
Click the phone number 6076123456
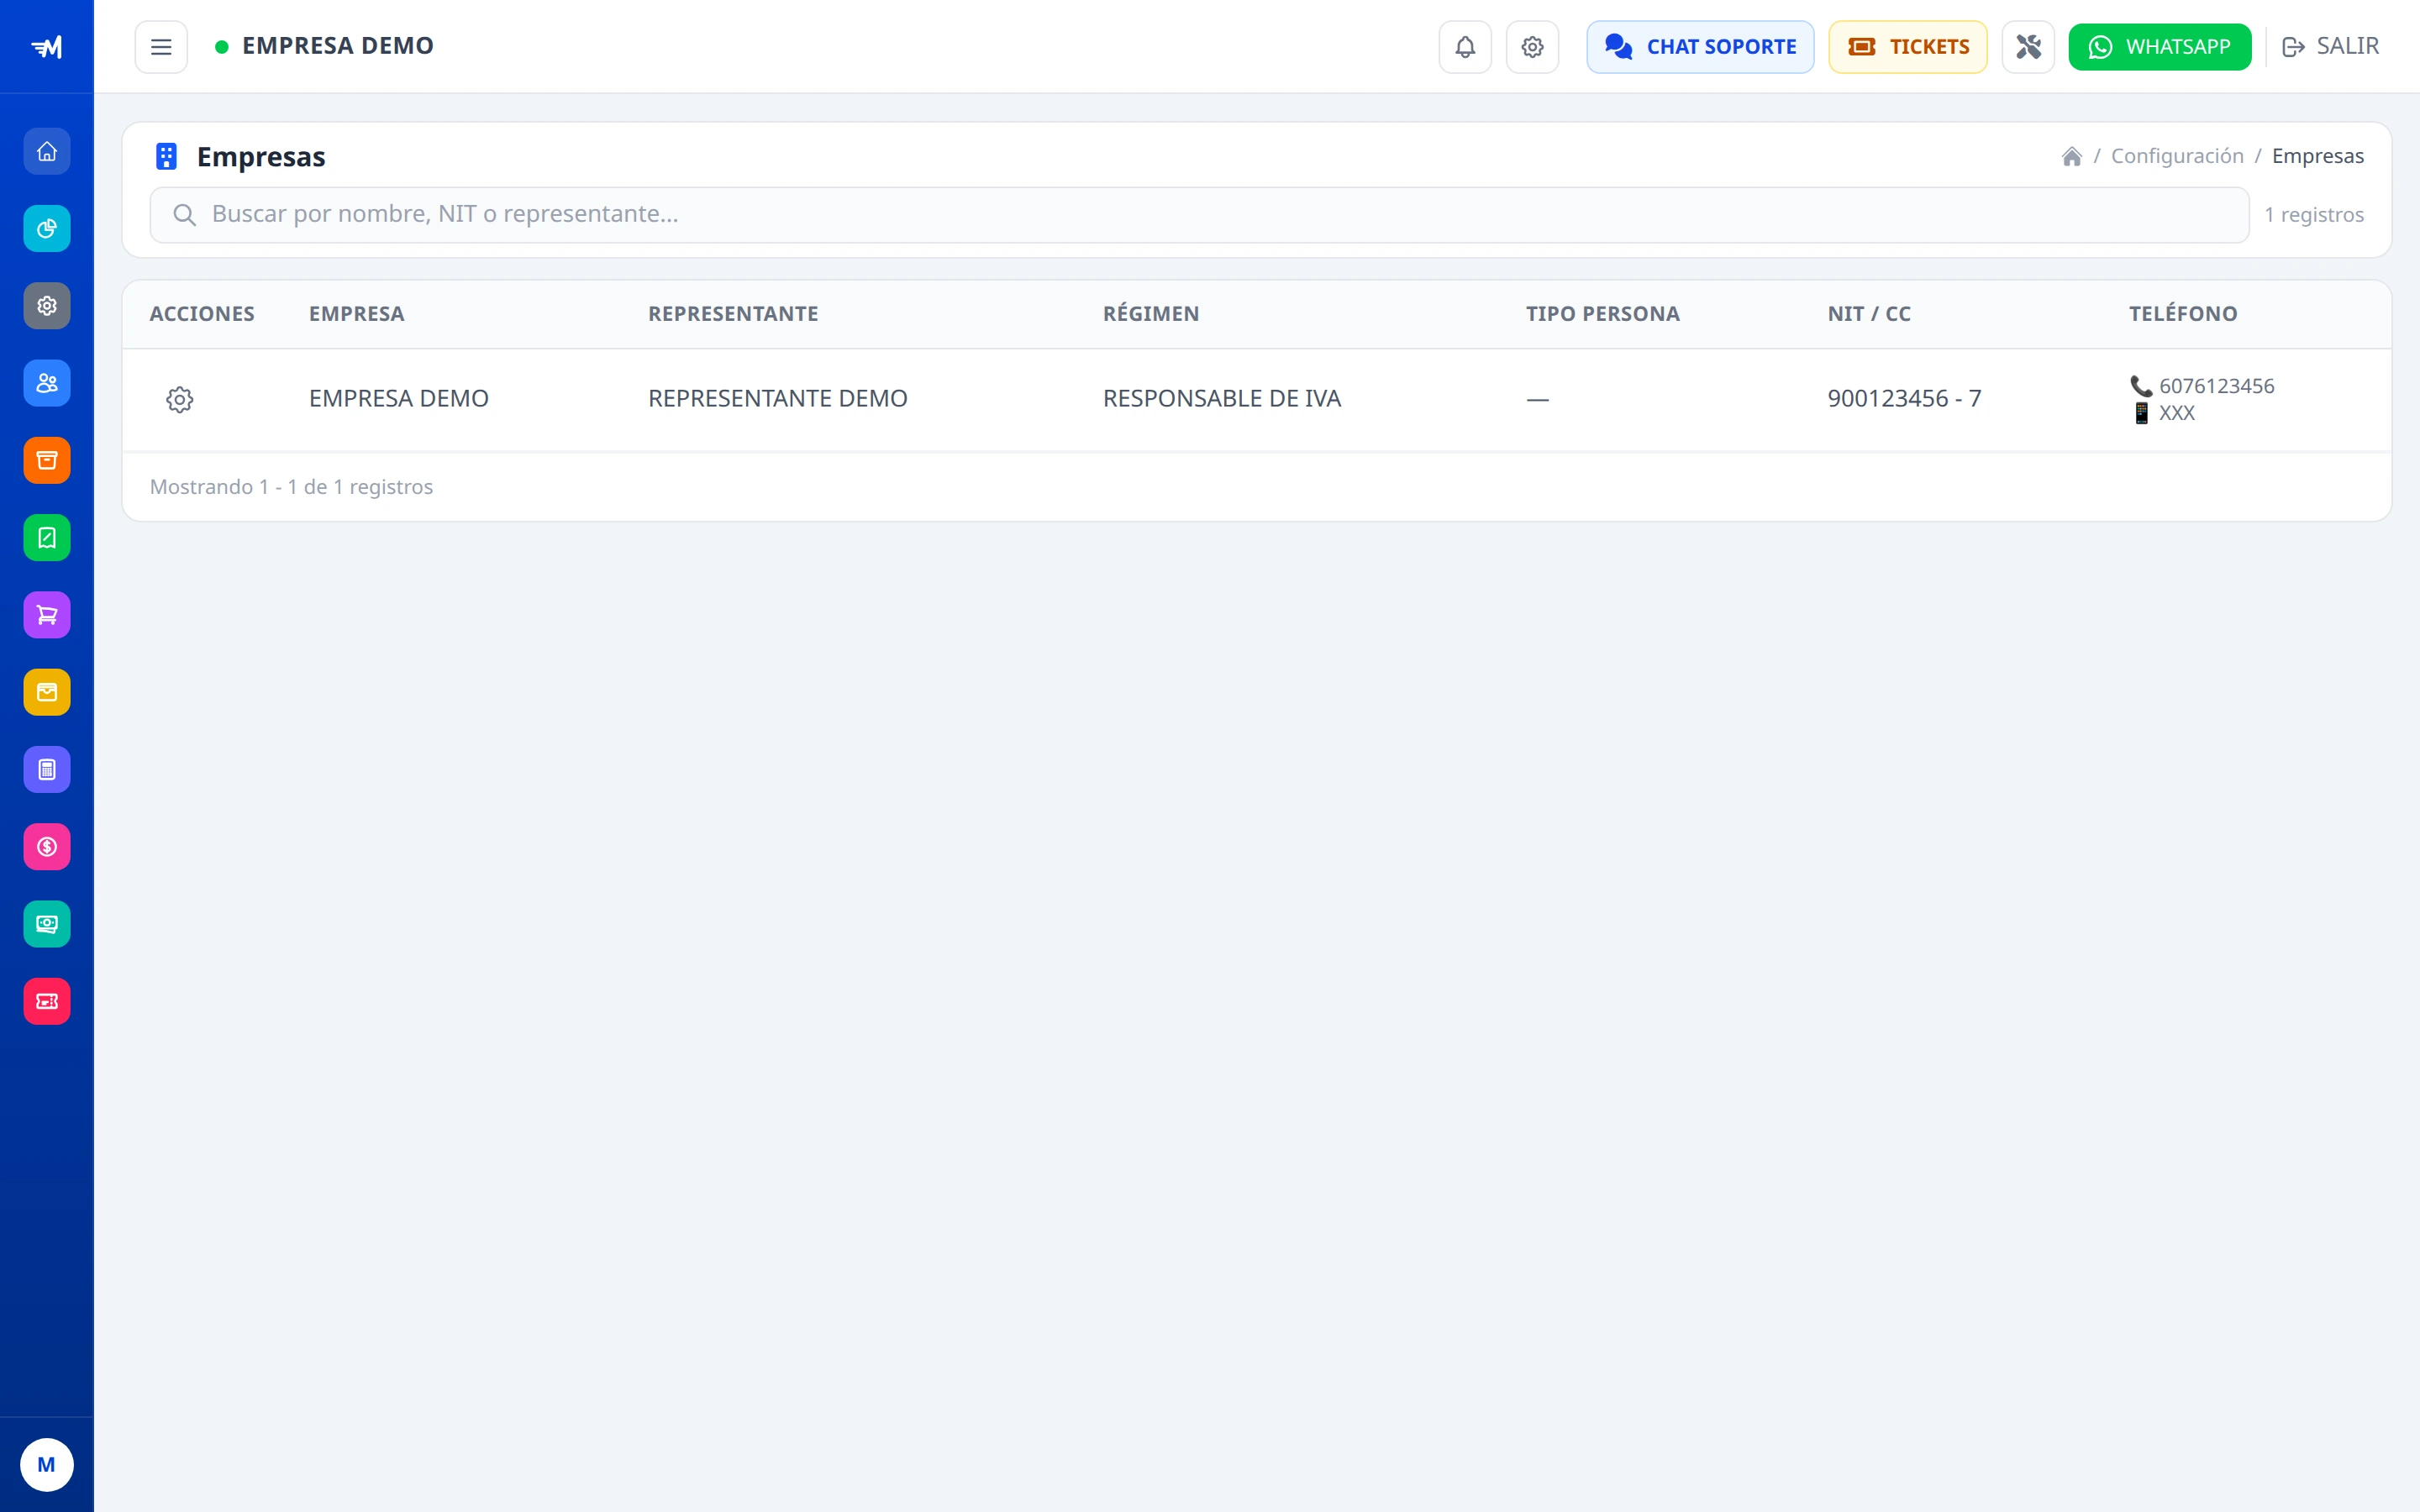click(x=2216, y=386)
